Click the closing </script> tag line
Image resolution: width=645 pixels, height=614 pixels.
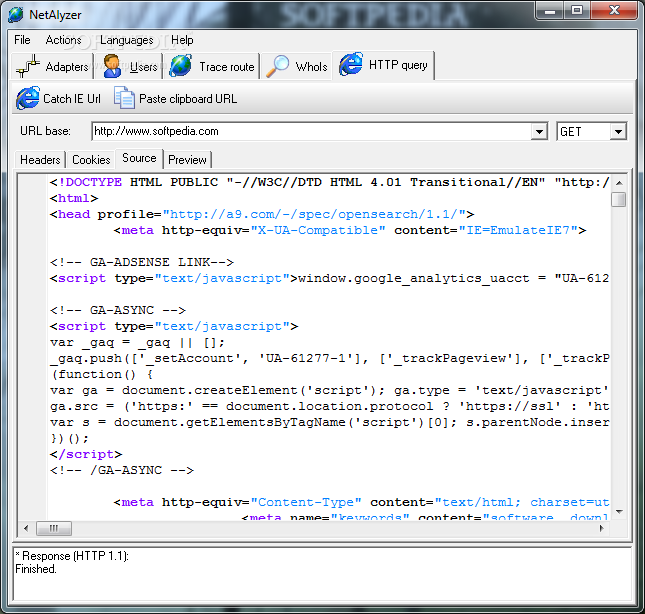pyautogui.click(x=86, y=454)
